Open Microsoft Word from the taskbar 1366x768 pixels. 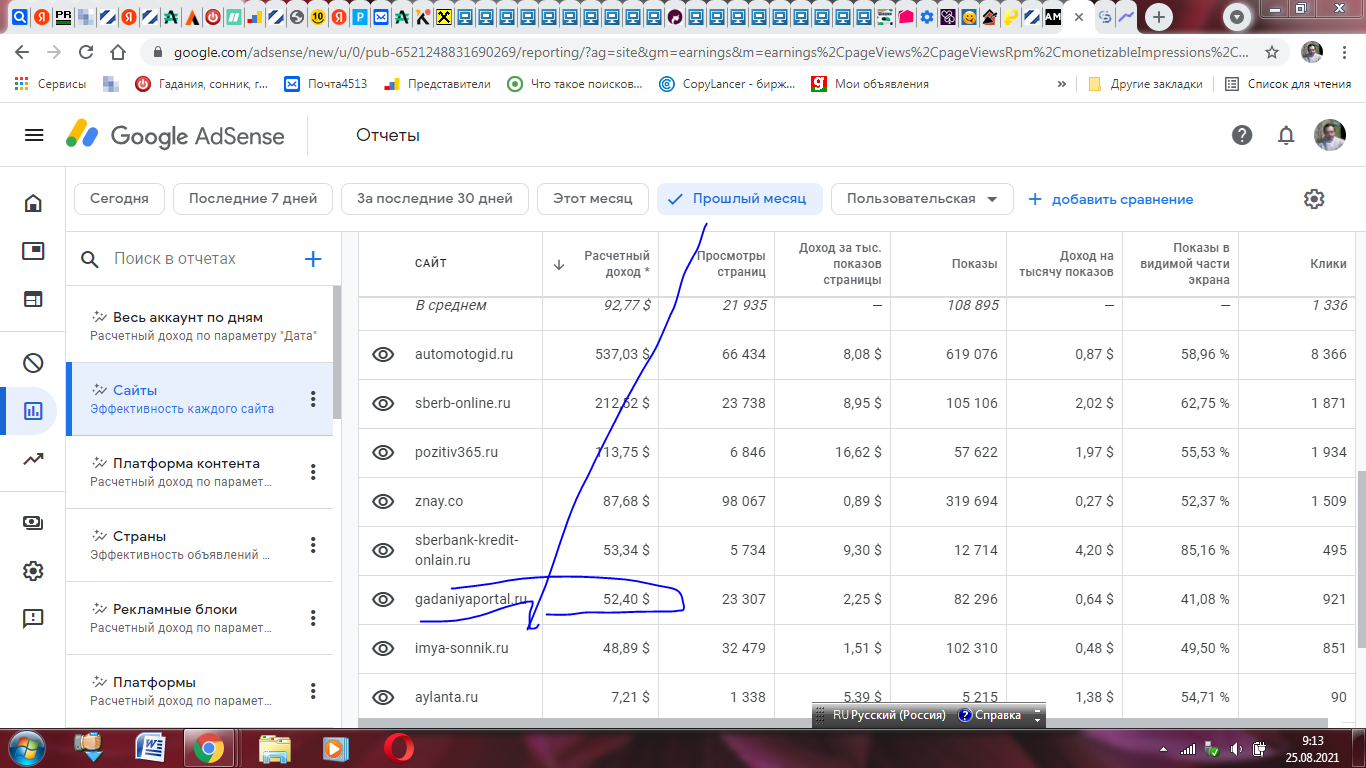click(x=151, y=747)
